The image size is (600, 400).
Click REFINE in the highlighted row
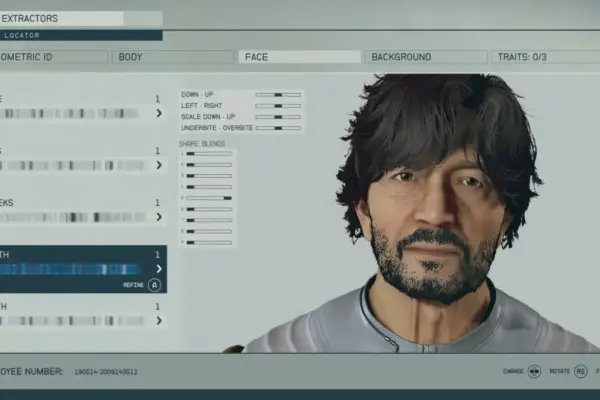(133, 285)
